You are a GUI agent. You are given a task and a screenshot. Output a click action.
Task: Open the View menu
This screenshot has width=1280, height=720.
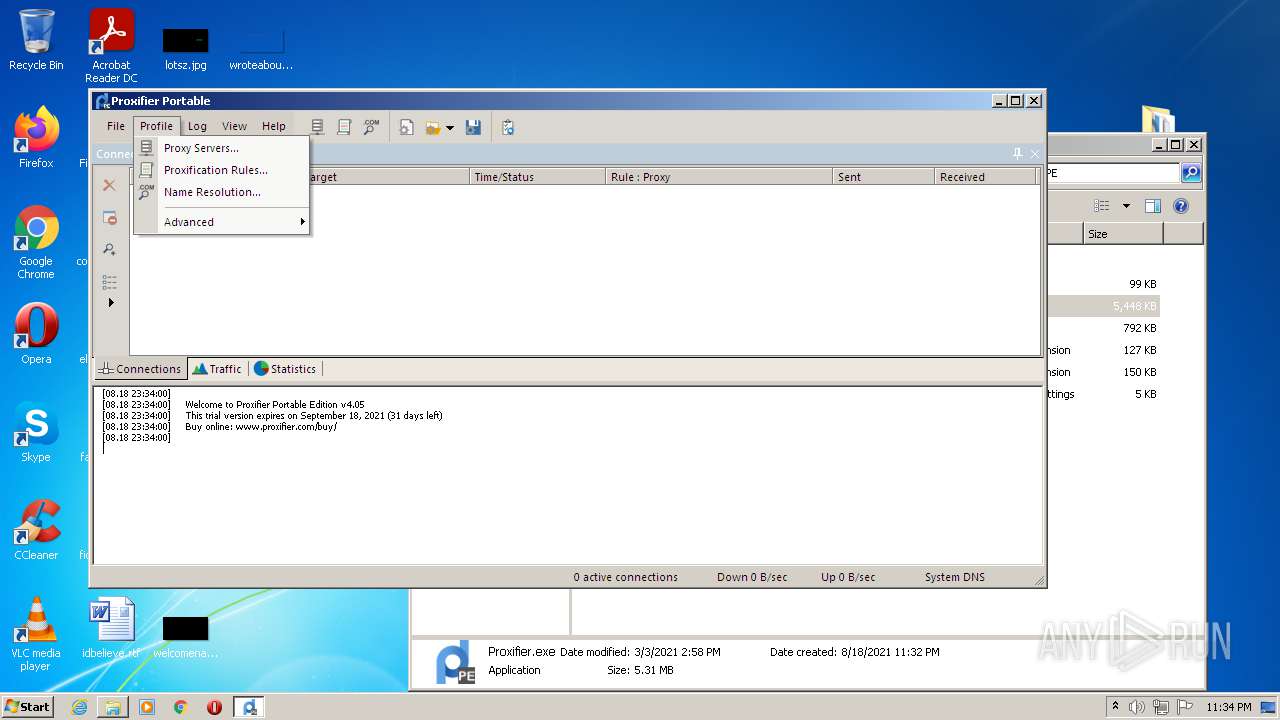[x=234, y=126]
